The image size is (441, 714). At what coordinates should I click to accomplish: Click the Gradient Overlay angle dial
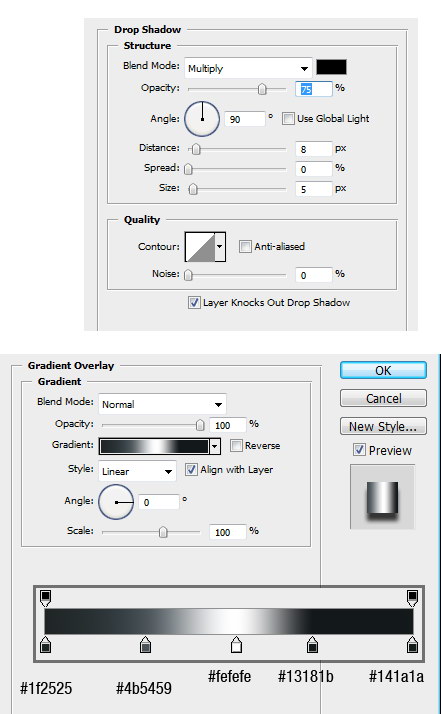click(116, 502)
